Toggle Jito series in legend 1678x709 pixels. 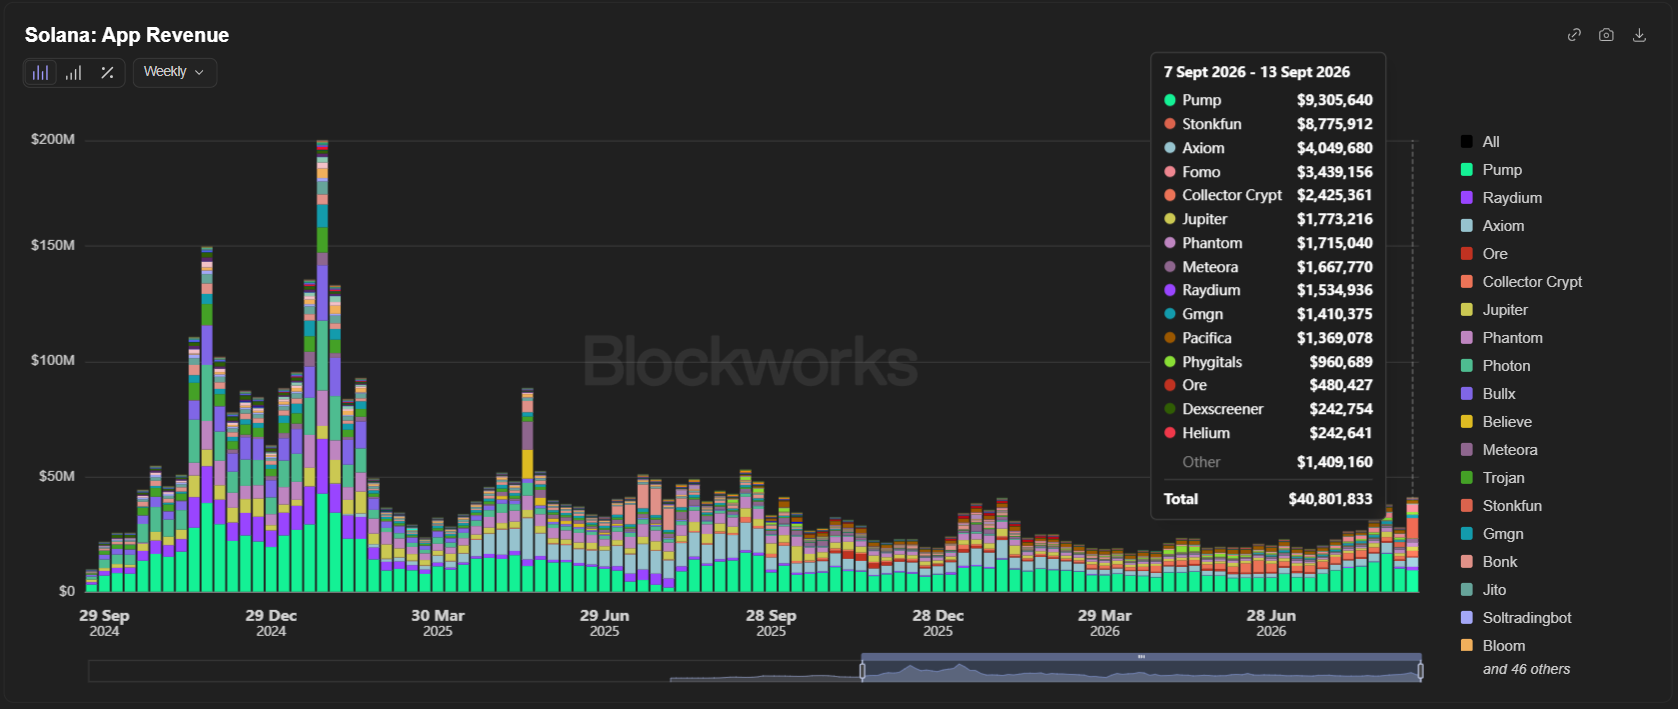click(1483, 590)
